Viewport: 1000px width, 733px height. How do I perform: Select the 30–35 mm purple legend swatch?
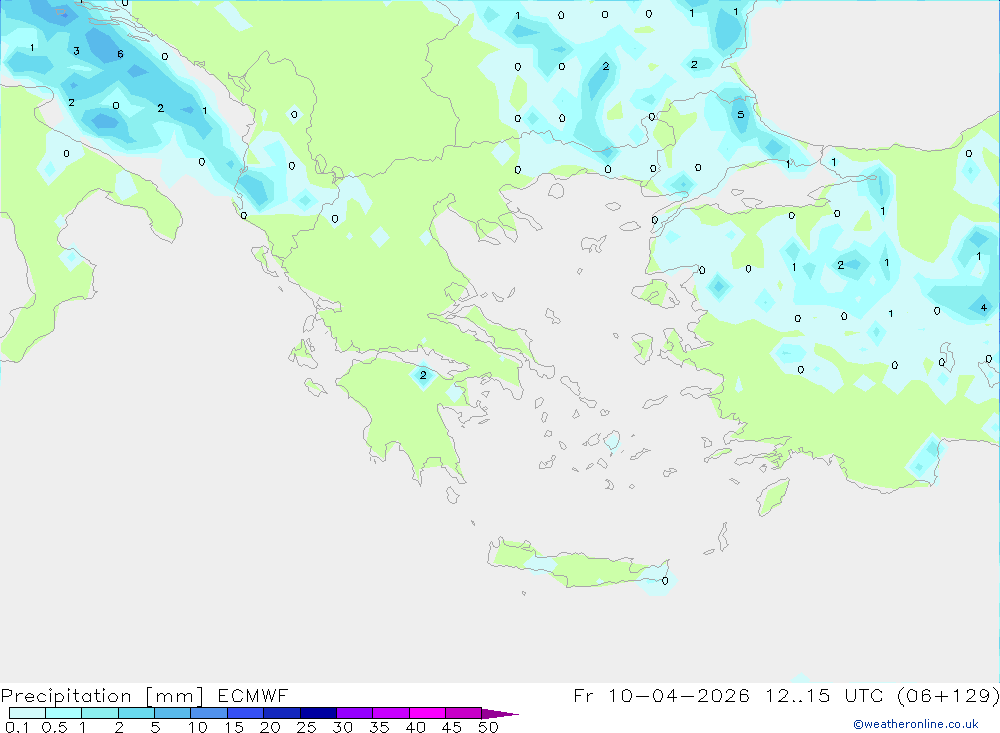click(355, 713)
